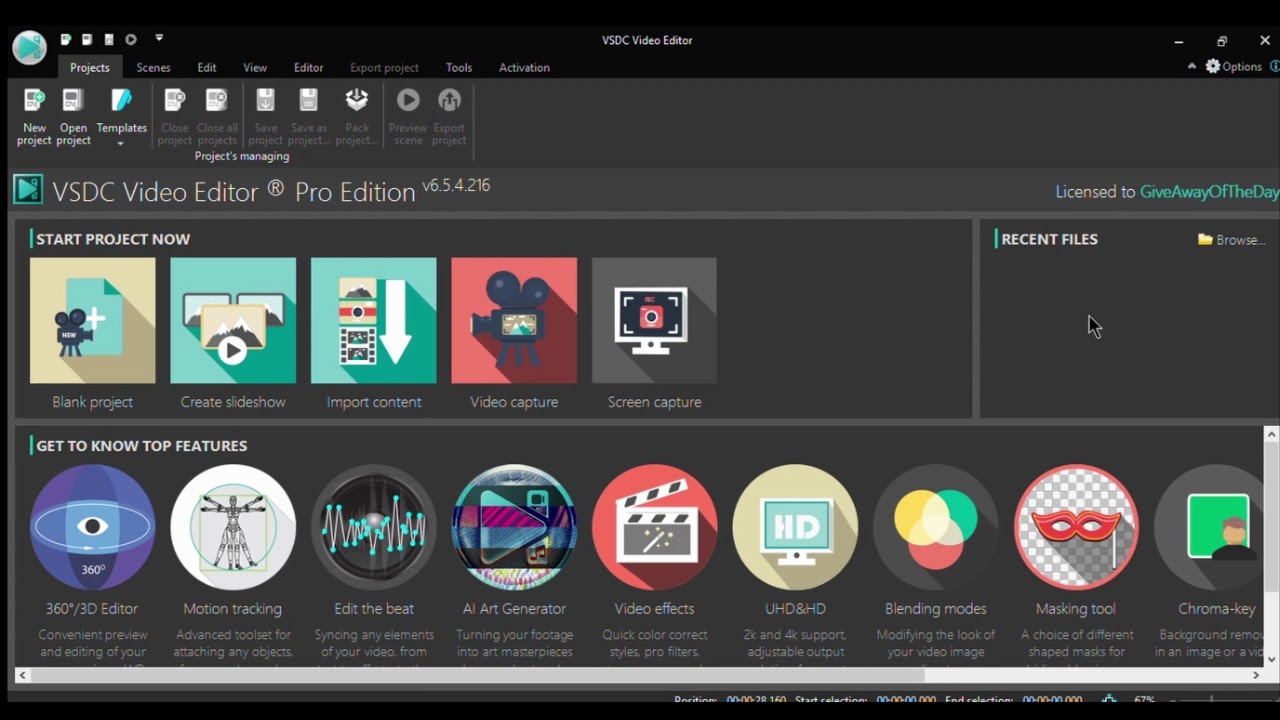Click the vertical scrollbar down arrow
Screen dimensions: 1280x720
1272,659
